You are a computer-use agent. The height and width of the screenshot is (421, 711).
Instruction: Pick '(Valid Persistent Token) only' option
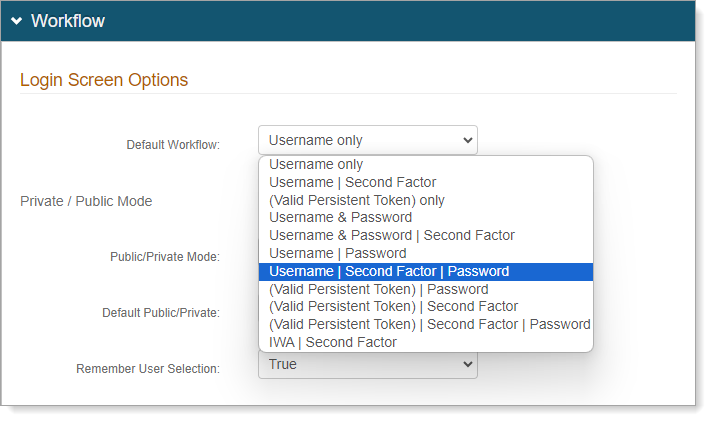pyautogui.click(x=356, y=200)
